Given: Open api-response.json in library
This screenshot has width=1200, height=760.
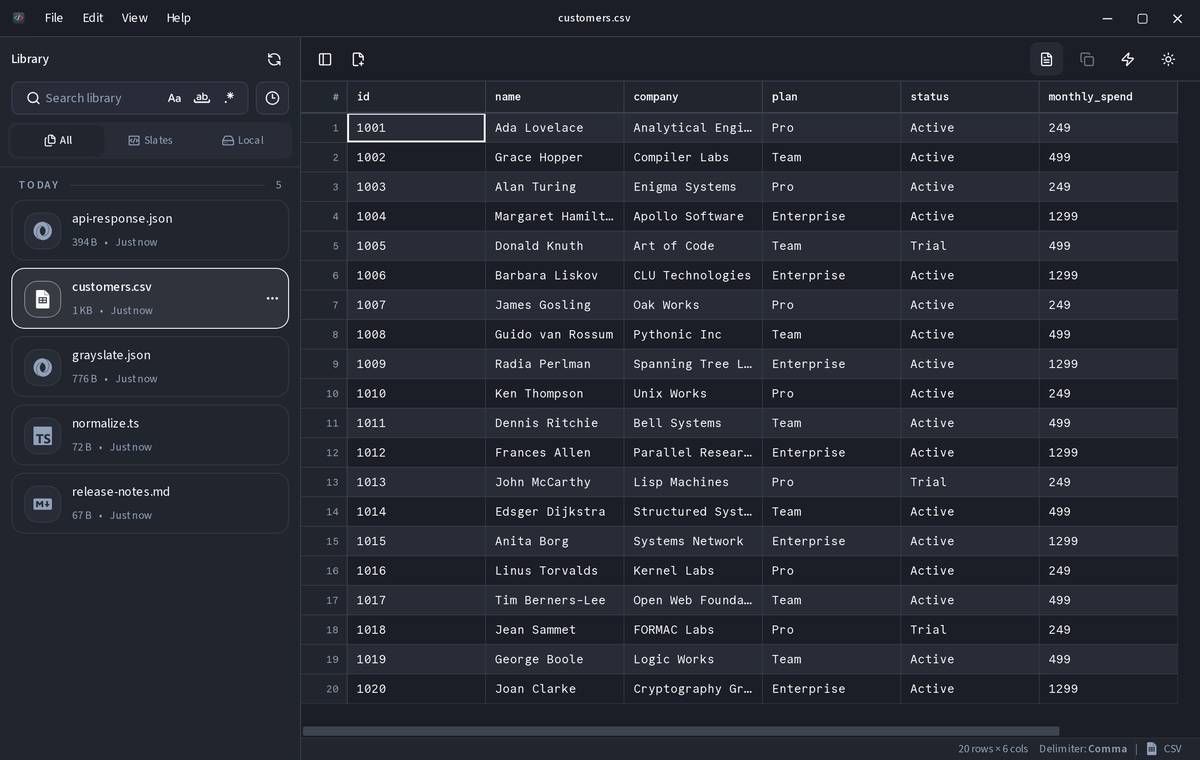Looking at the screenshot, I should [x=150, y=230].
